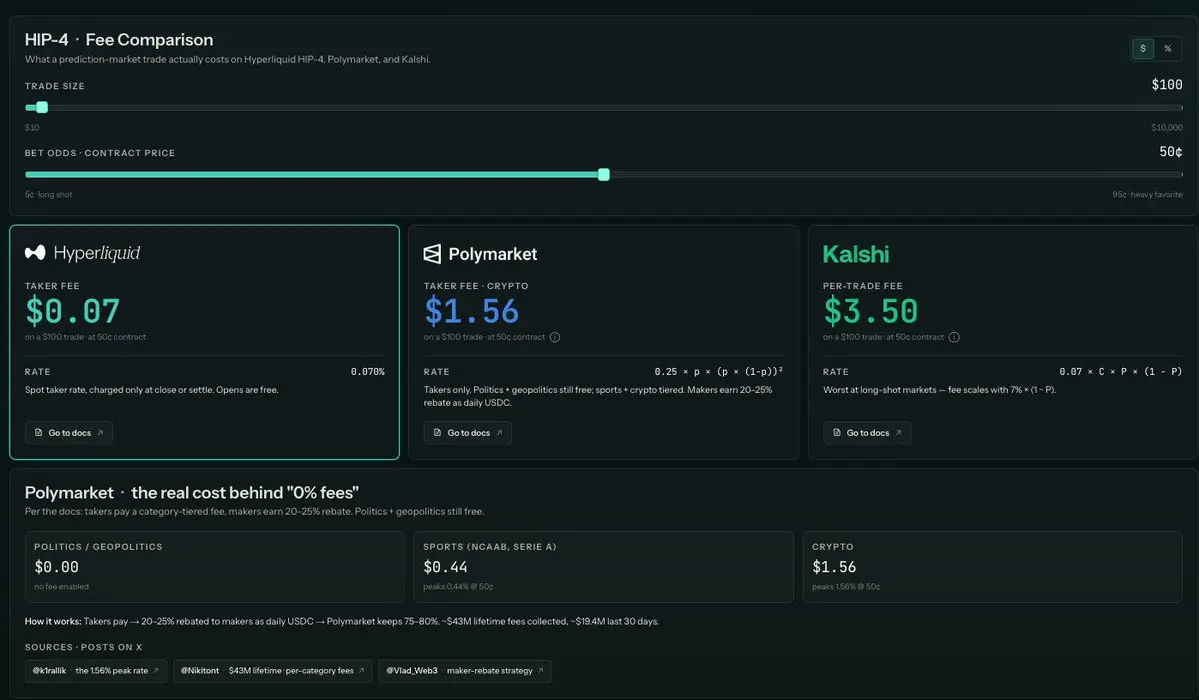Switch fee display to percent mode
This screenshot has width=1199, height=700.
(x=1168, y=49)
